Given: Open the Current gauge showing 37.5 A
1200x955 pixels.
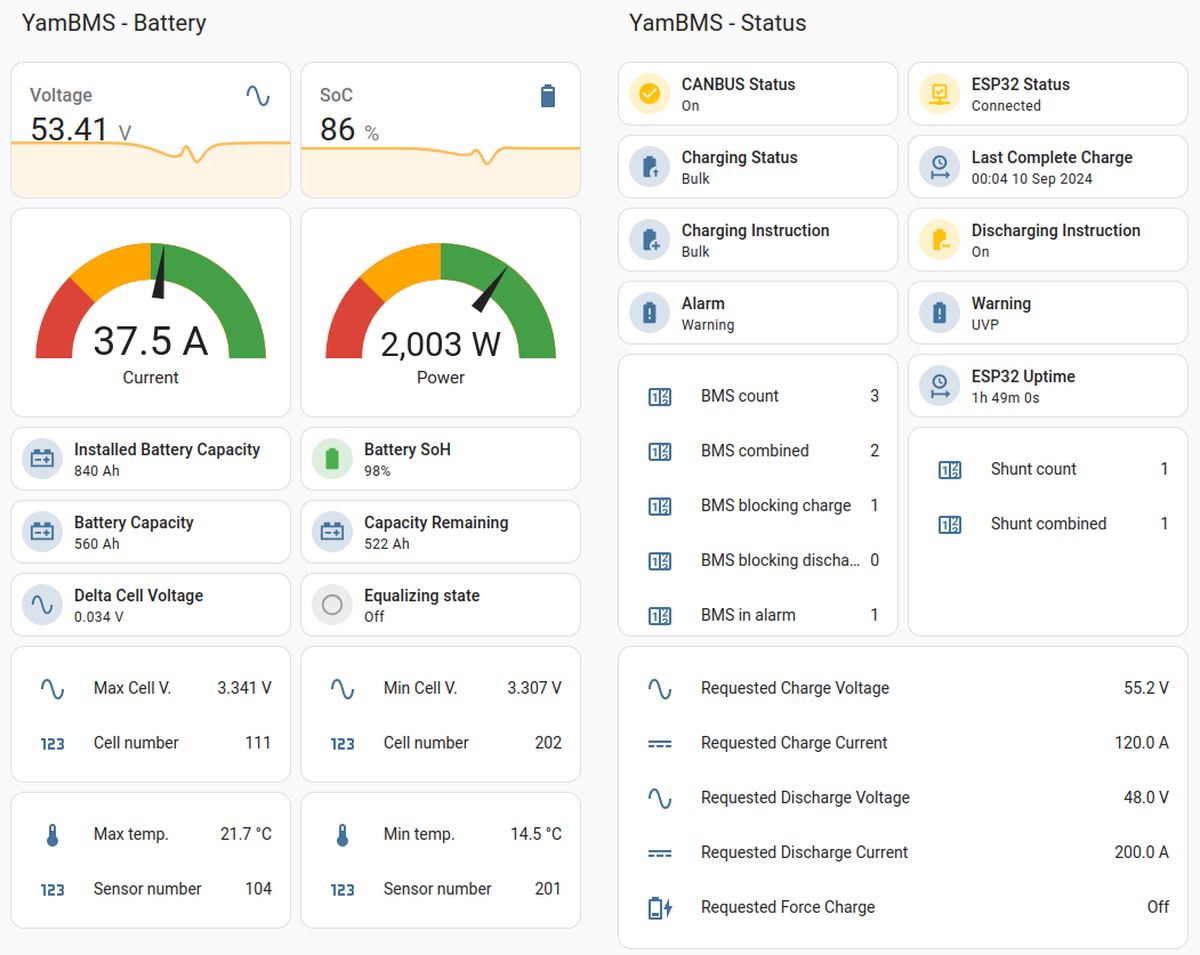Looking at the screenshot, I should (151, 312).
